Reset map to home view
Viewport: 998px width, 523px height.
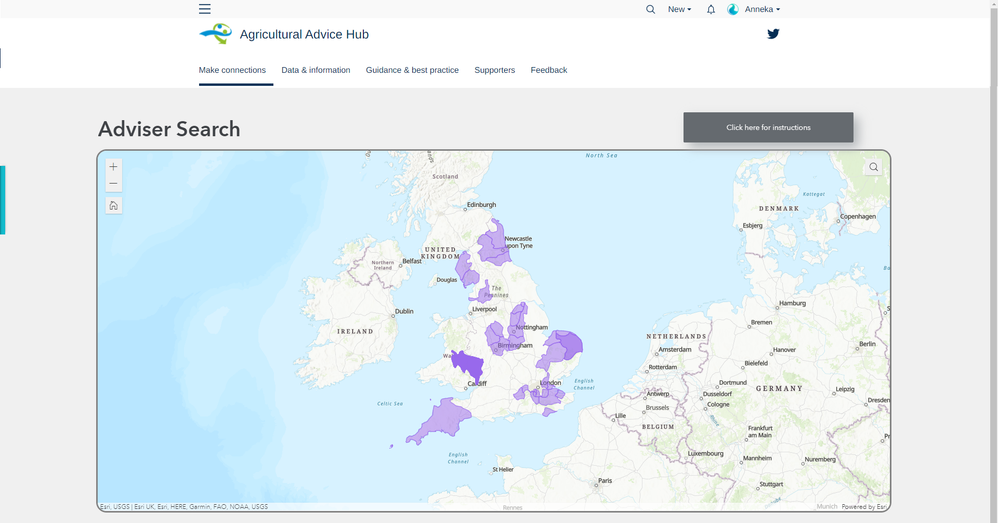tap(114, 206)
